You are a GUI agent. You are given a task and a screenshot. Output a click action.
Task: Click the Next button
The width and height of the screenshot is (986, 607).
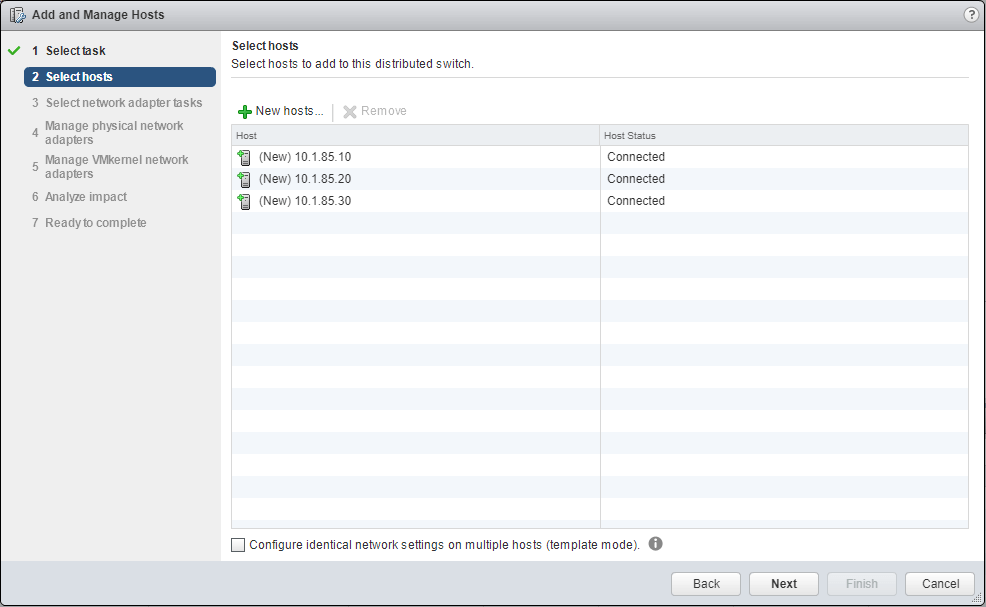click(784, 584)
